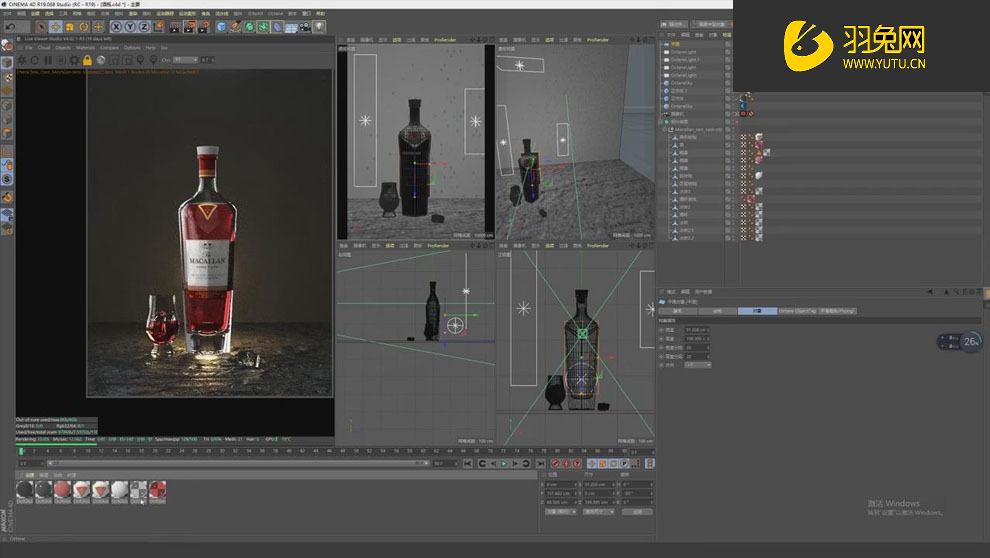Click the Camera object icon in the toolbar
Screen dimensions: 990x558
305,27
